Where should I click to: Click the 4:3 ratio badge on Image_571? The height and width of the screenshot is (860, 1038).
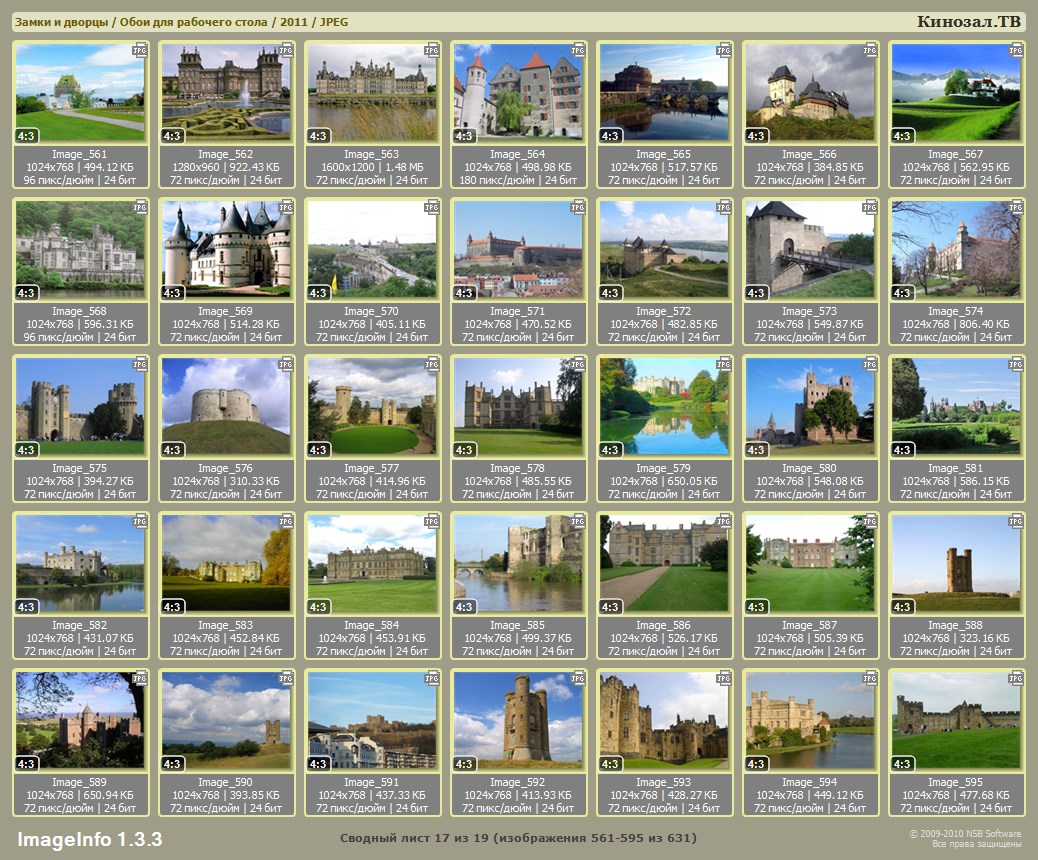pos(464,293)
